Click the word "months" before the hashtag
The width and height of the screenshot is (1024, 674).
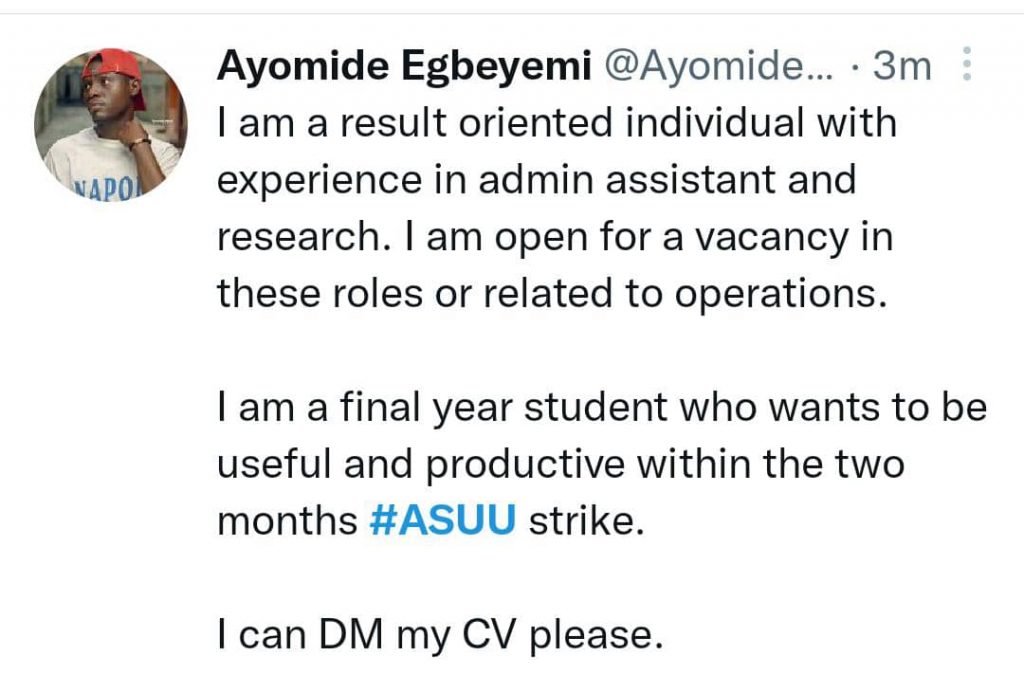[287, 522]
